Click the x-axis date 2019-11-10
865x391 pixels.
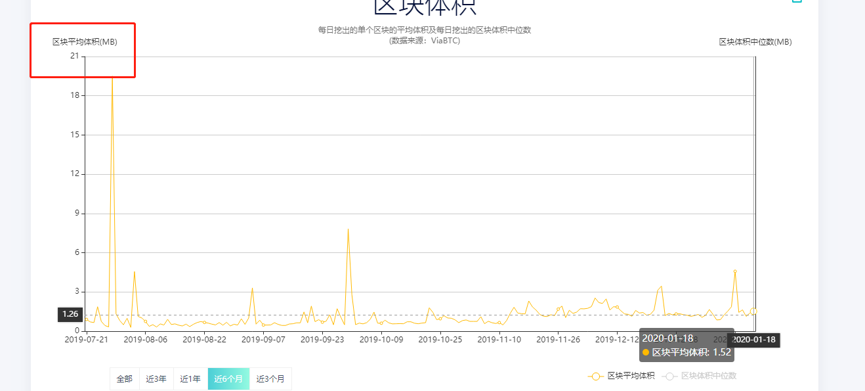pyautogui.click(x=500, y=340)
